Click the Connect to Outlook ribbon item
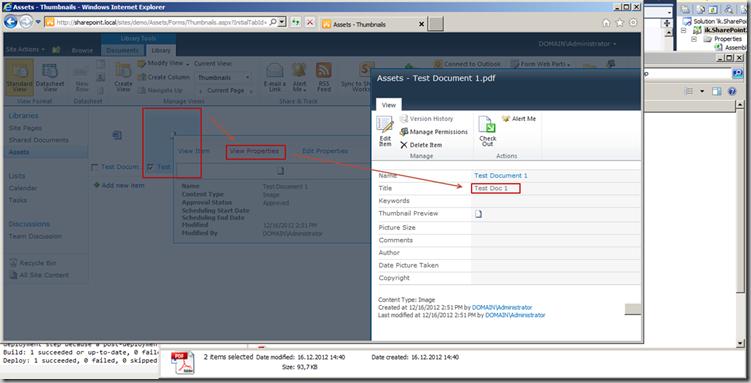This screenshot has width=751, height=383. [x=467, y=64]
